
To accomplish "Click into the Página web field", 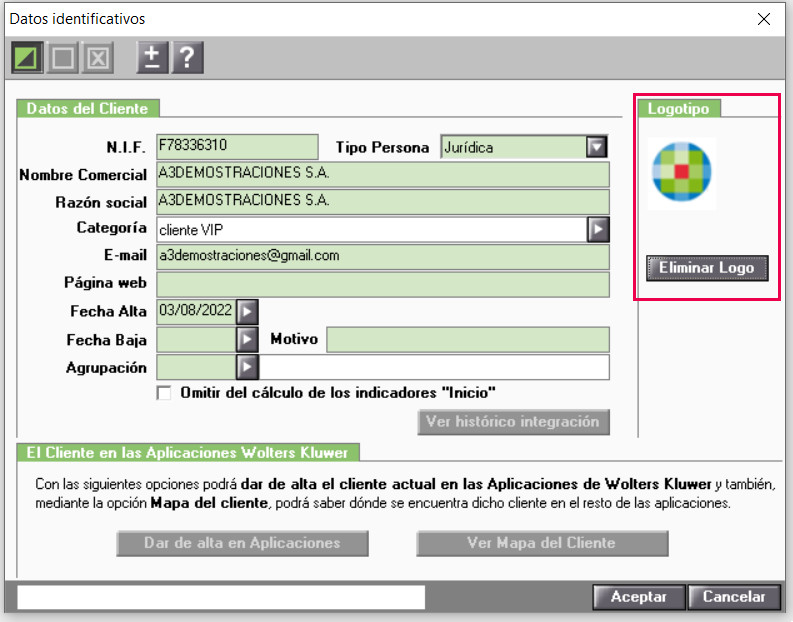I will [383, 284].
